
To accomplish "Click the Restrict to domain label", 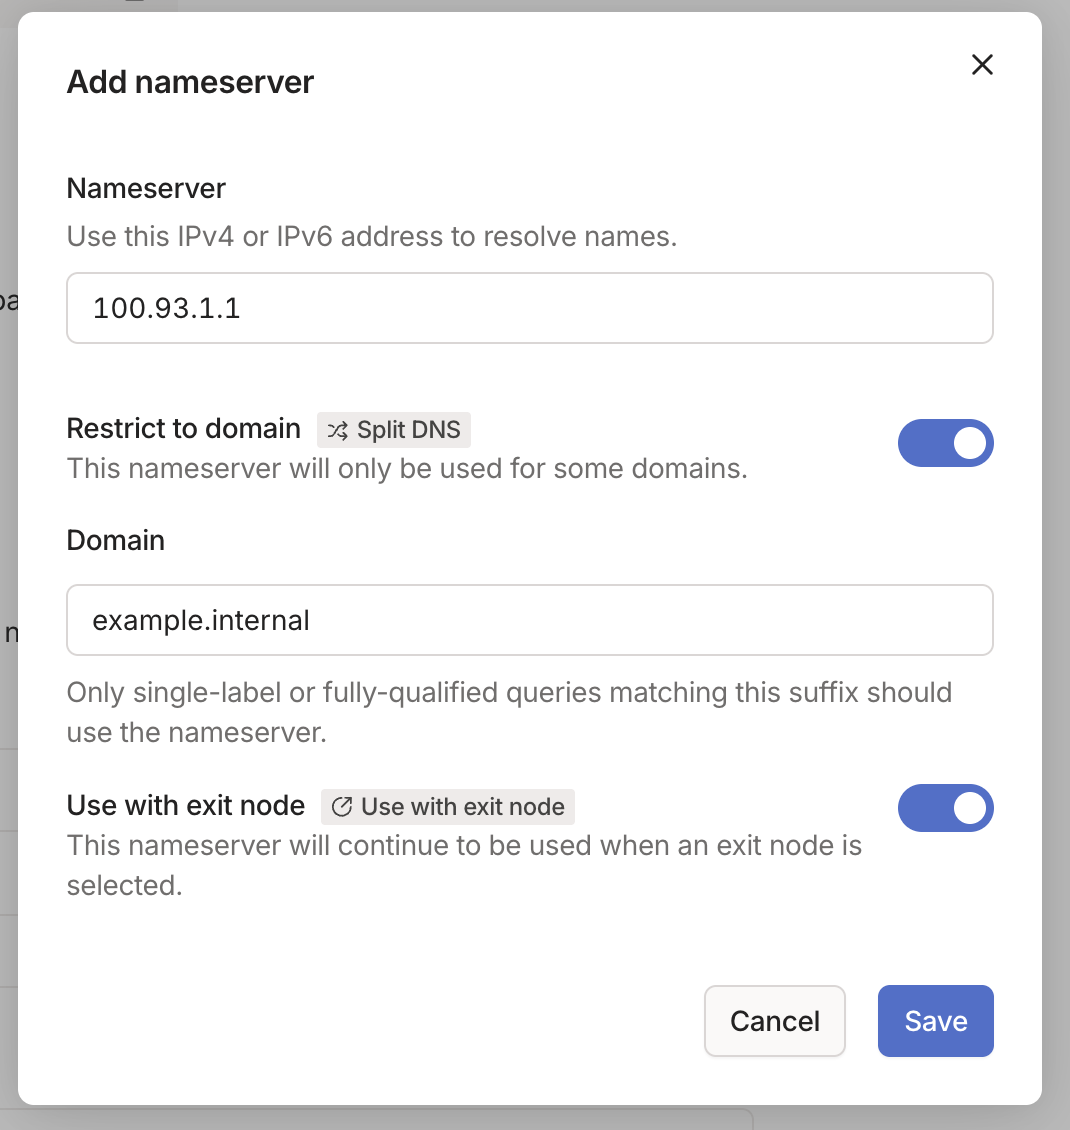I will 183,429.
